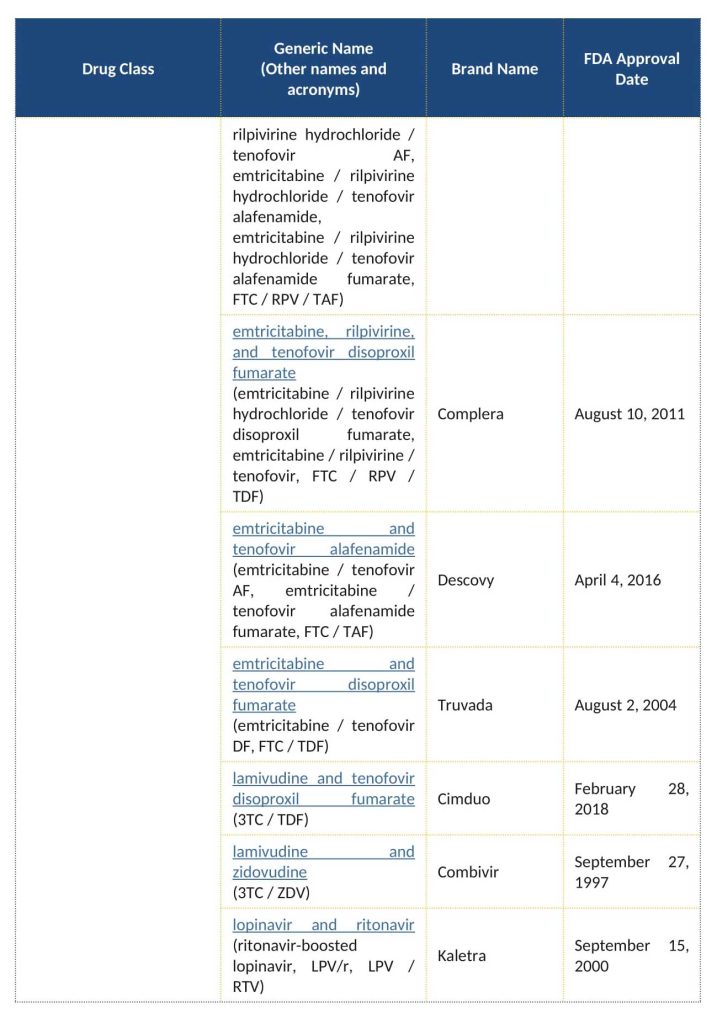
Task: Click the August 10, 2011 approval date
Action: (629, 413)
